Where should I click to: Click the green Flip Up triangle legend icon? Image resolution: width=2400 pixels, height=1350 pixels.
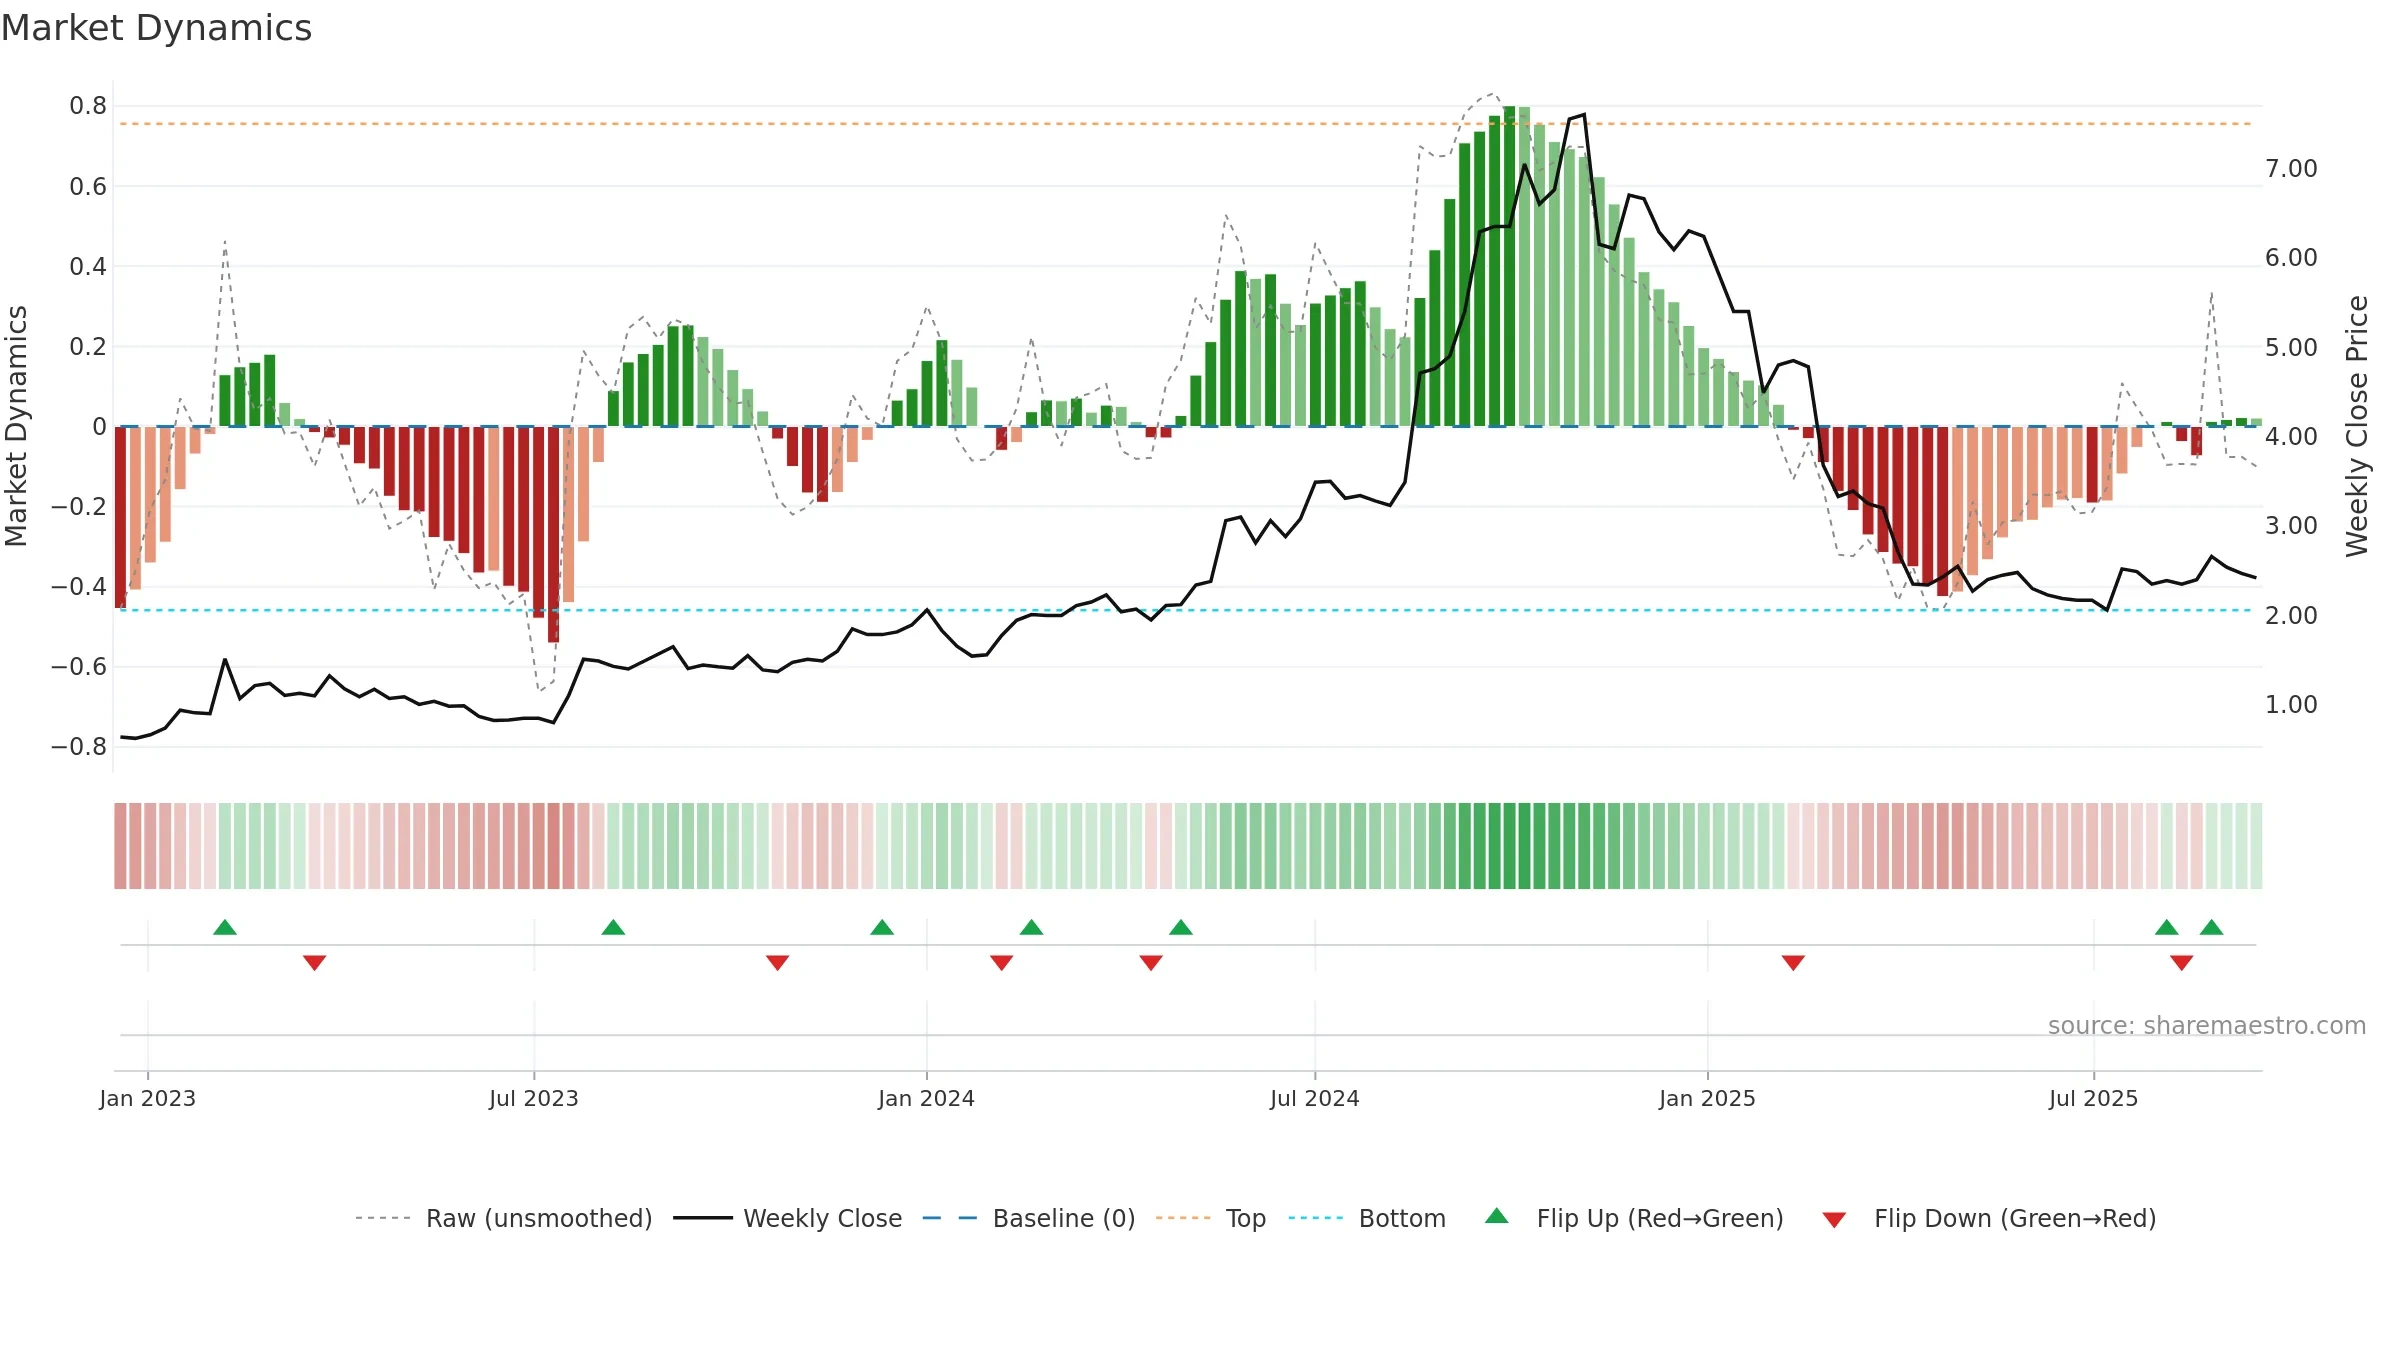tap(1497, 1216)
